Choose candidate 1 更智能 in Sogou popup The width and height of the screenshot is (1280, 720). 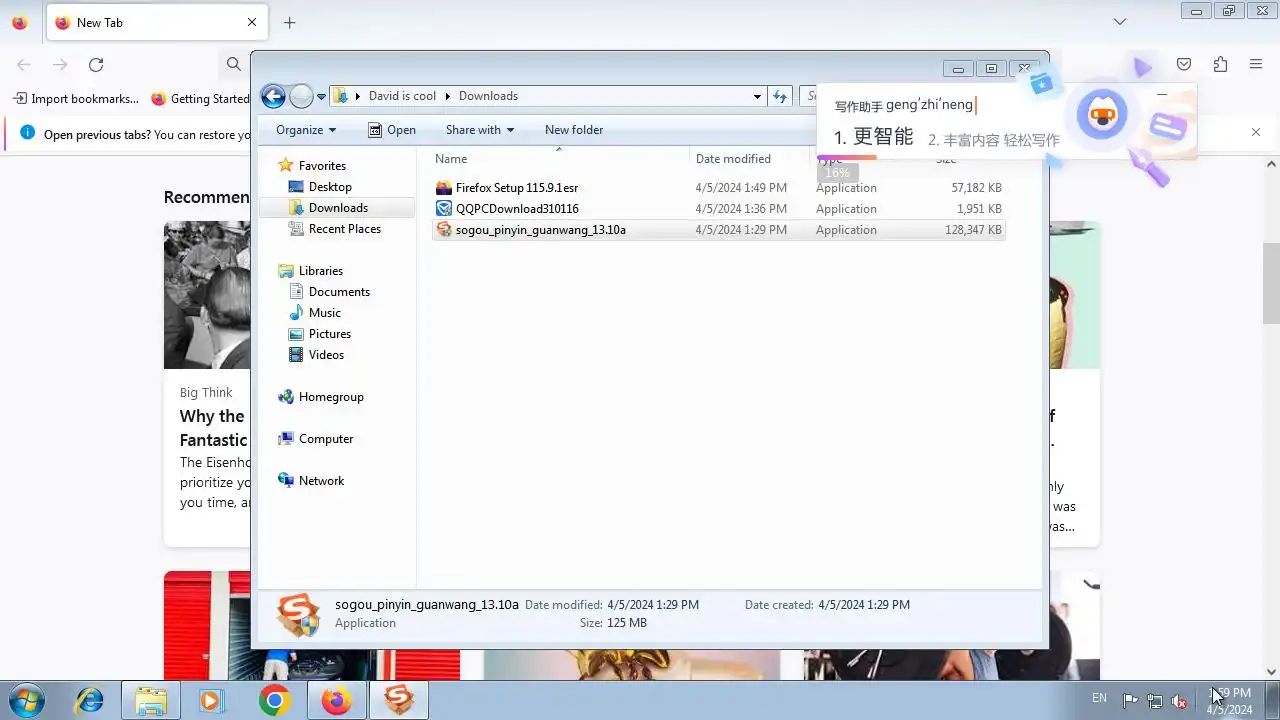(x=873, y=137)
